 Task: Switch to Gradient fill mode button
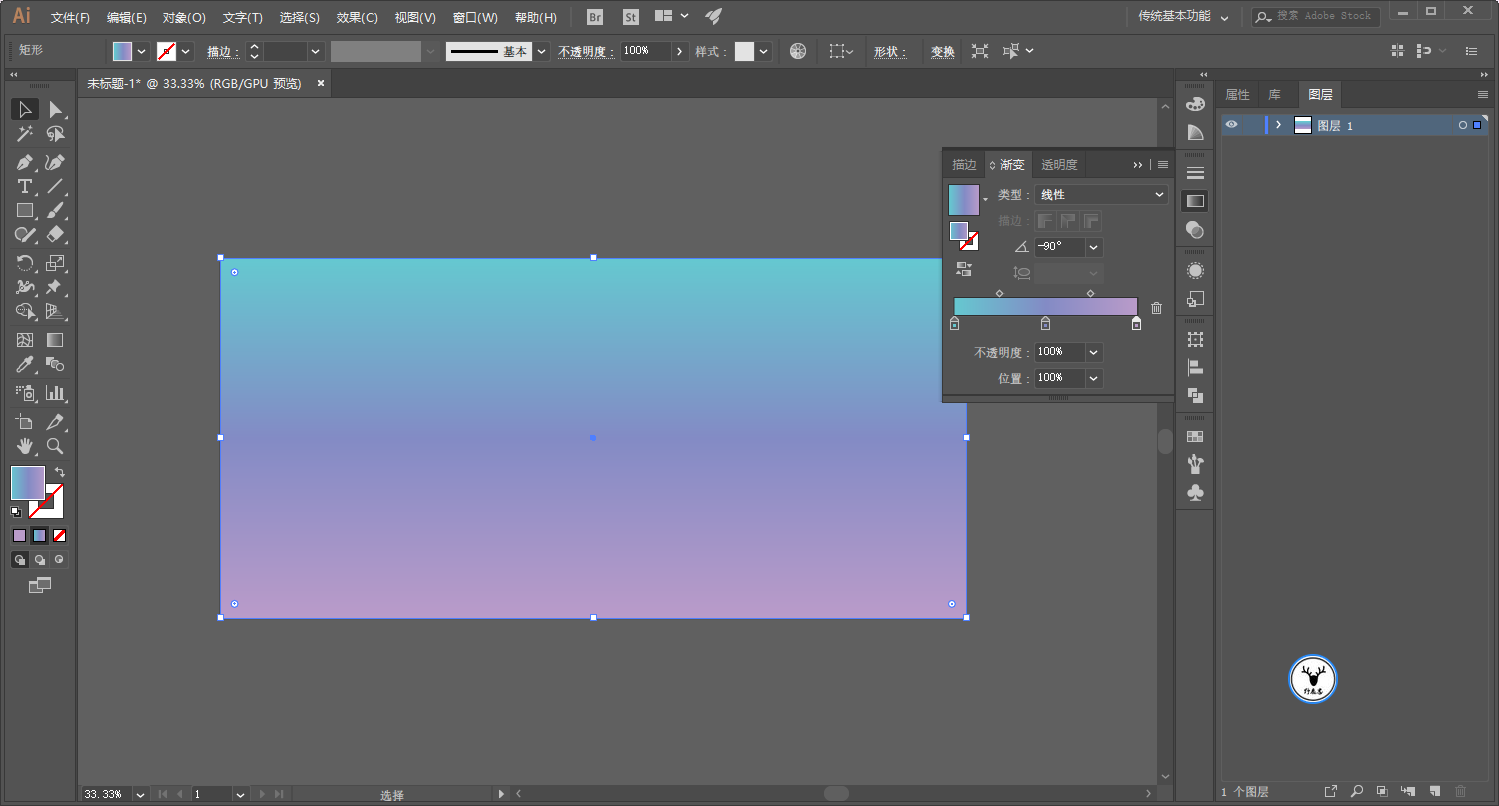click(39, 536)
